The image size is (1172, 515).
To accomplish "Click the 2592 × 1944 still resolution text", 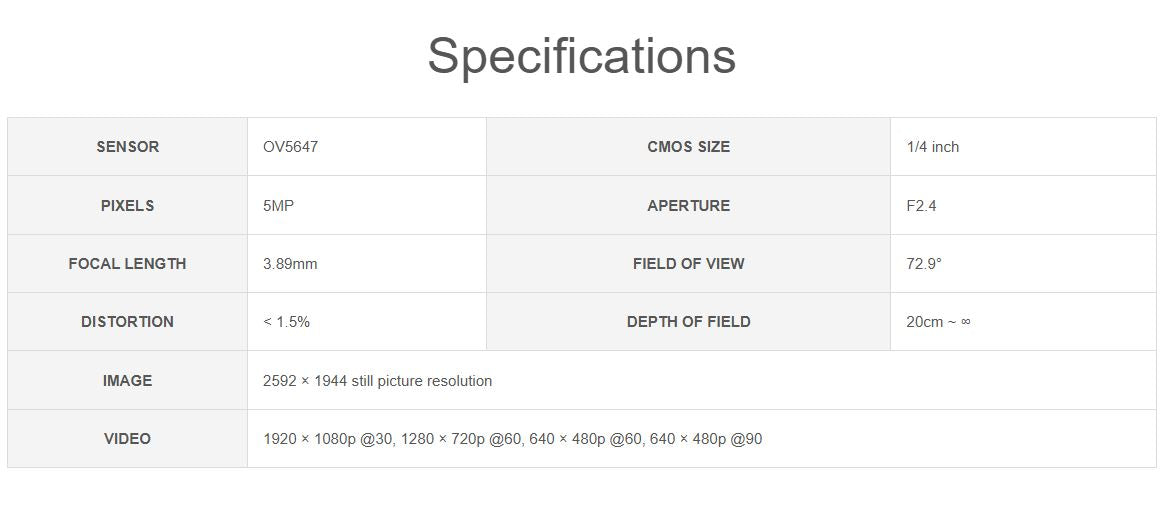I will coord(377,381).
